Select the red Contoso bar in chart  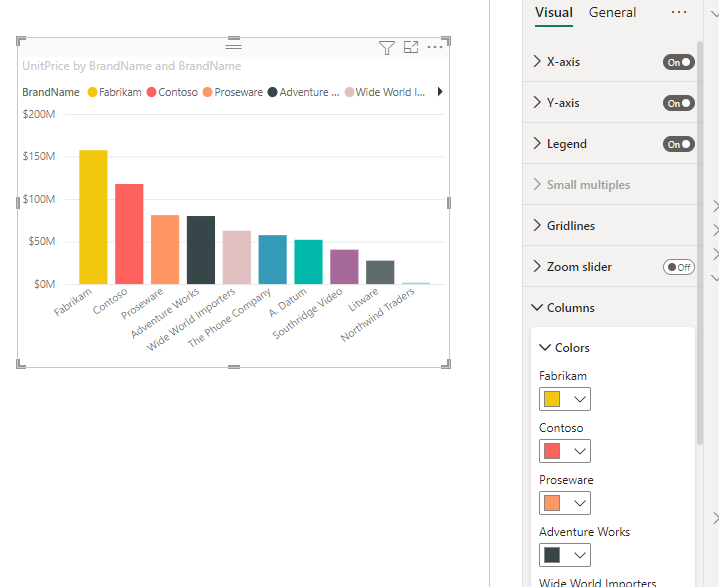click(129, 234)
